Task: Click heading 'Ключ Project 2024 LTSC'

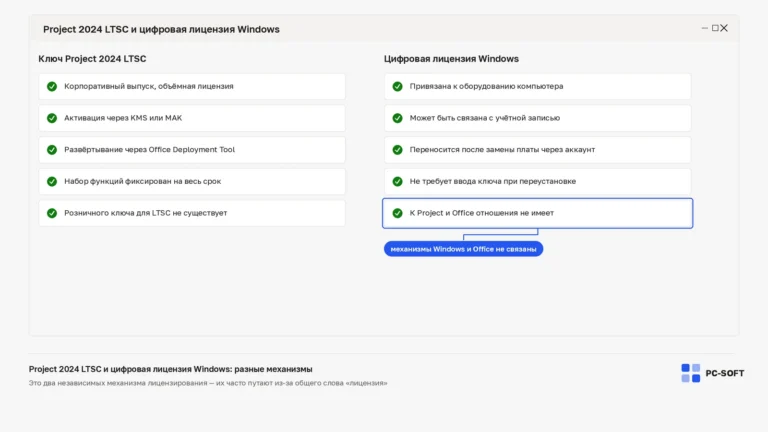Action: click(x=92, y=59)
